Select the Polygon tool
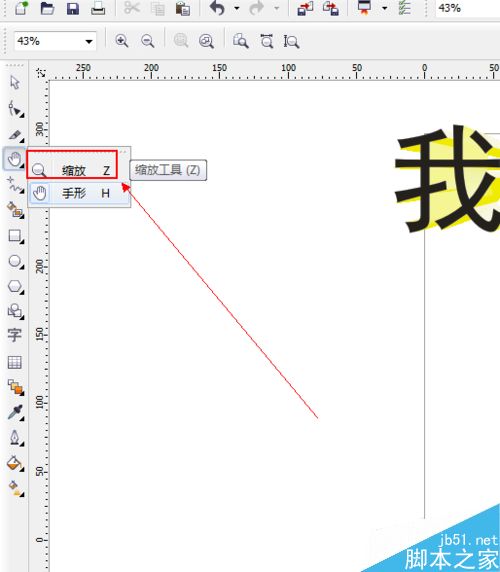 click(15, 287)
